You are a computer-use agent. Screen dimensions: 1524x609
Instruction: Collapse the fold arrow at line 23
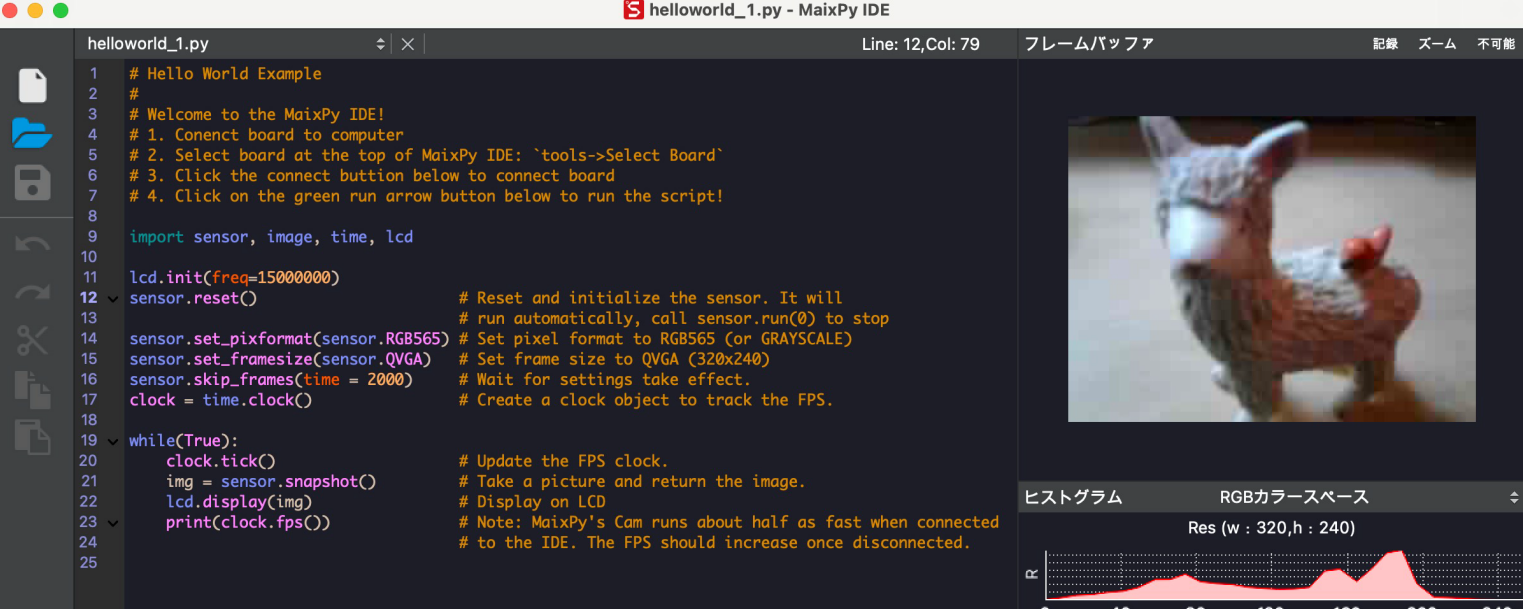[x=112, y=522]
